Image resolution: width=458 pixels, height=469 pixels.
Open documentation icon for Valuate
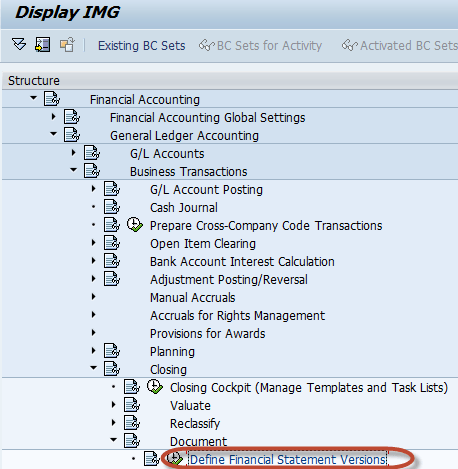(132, 405)
